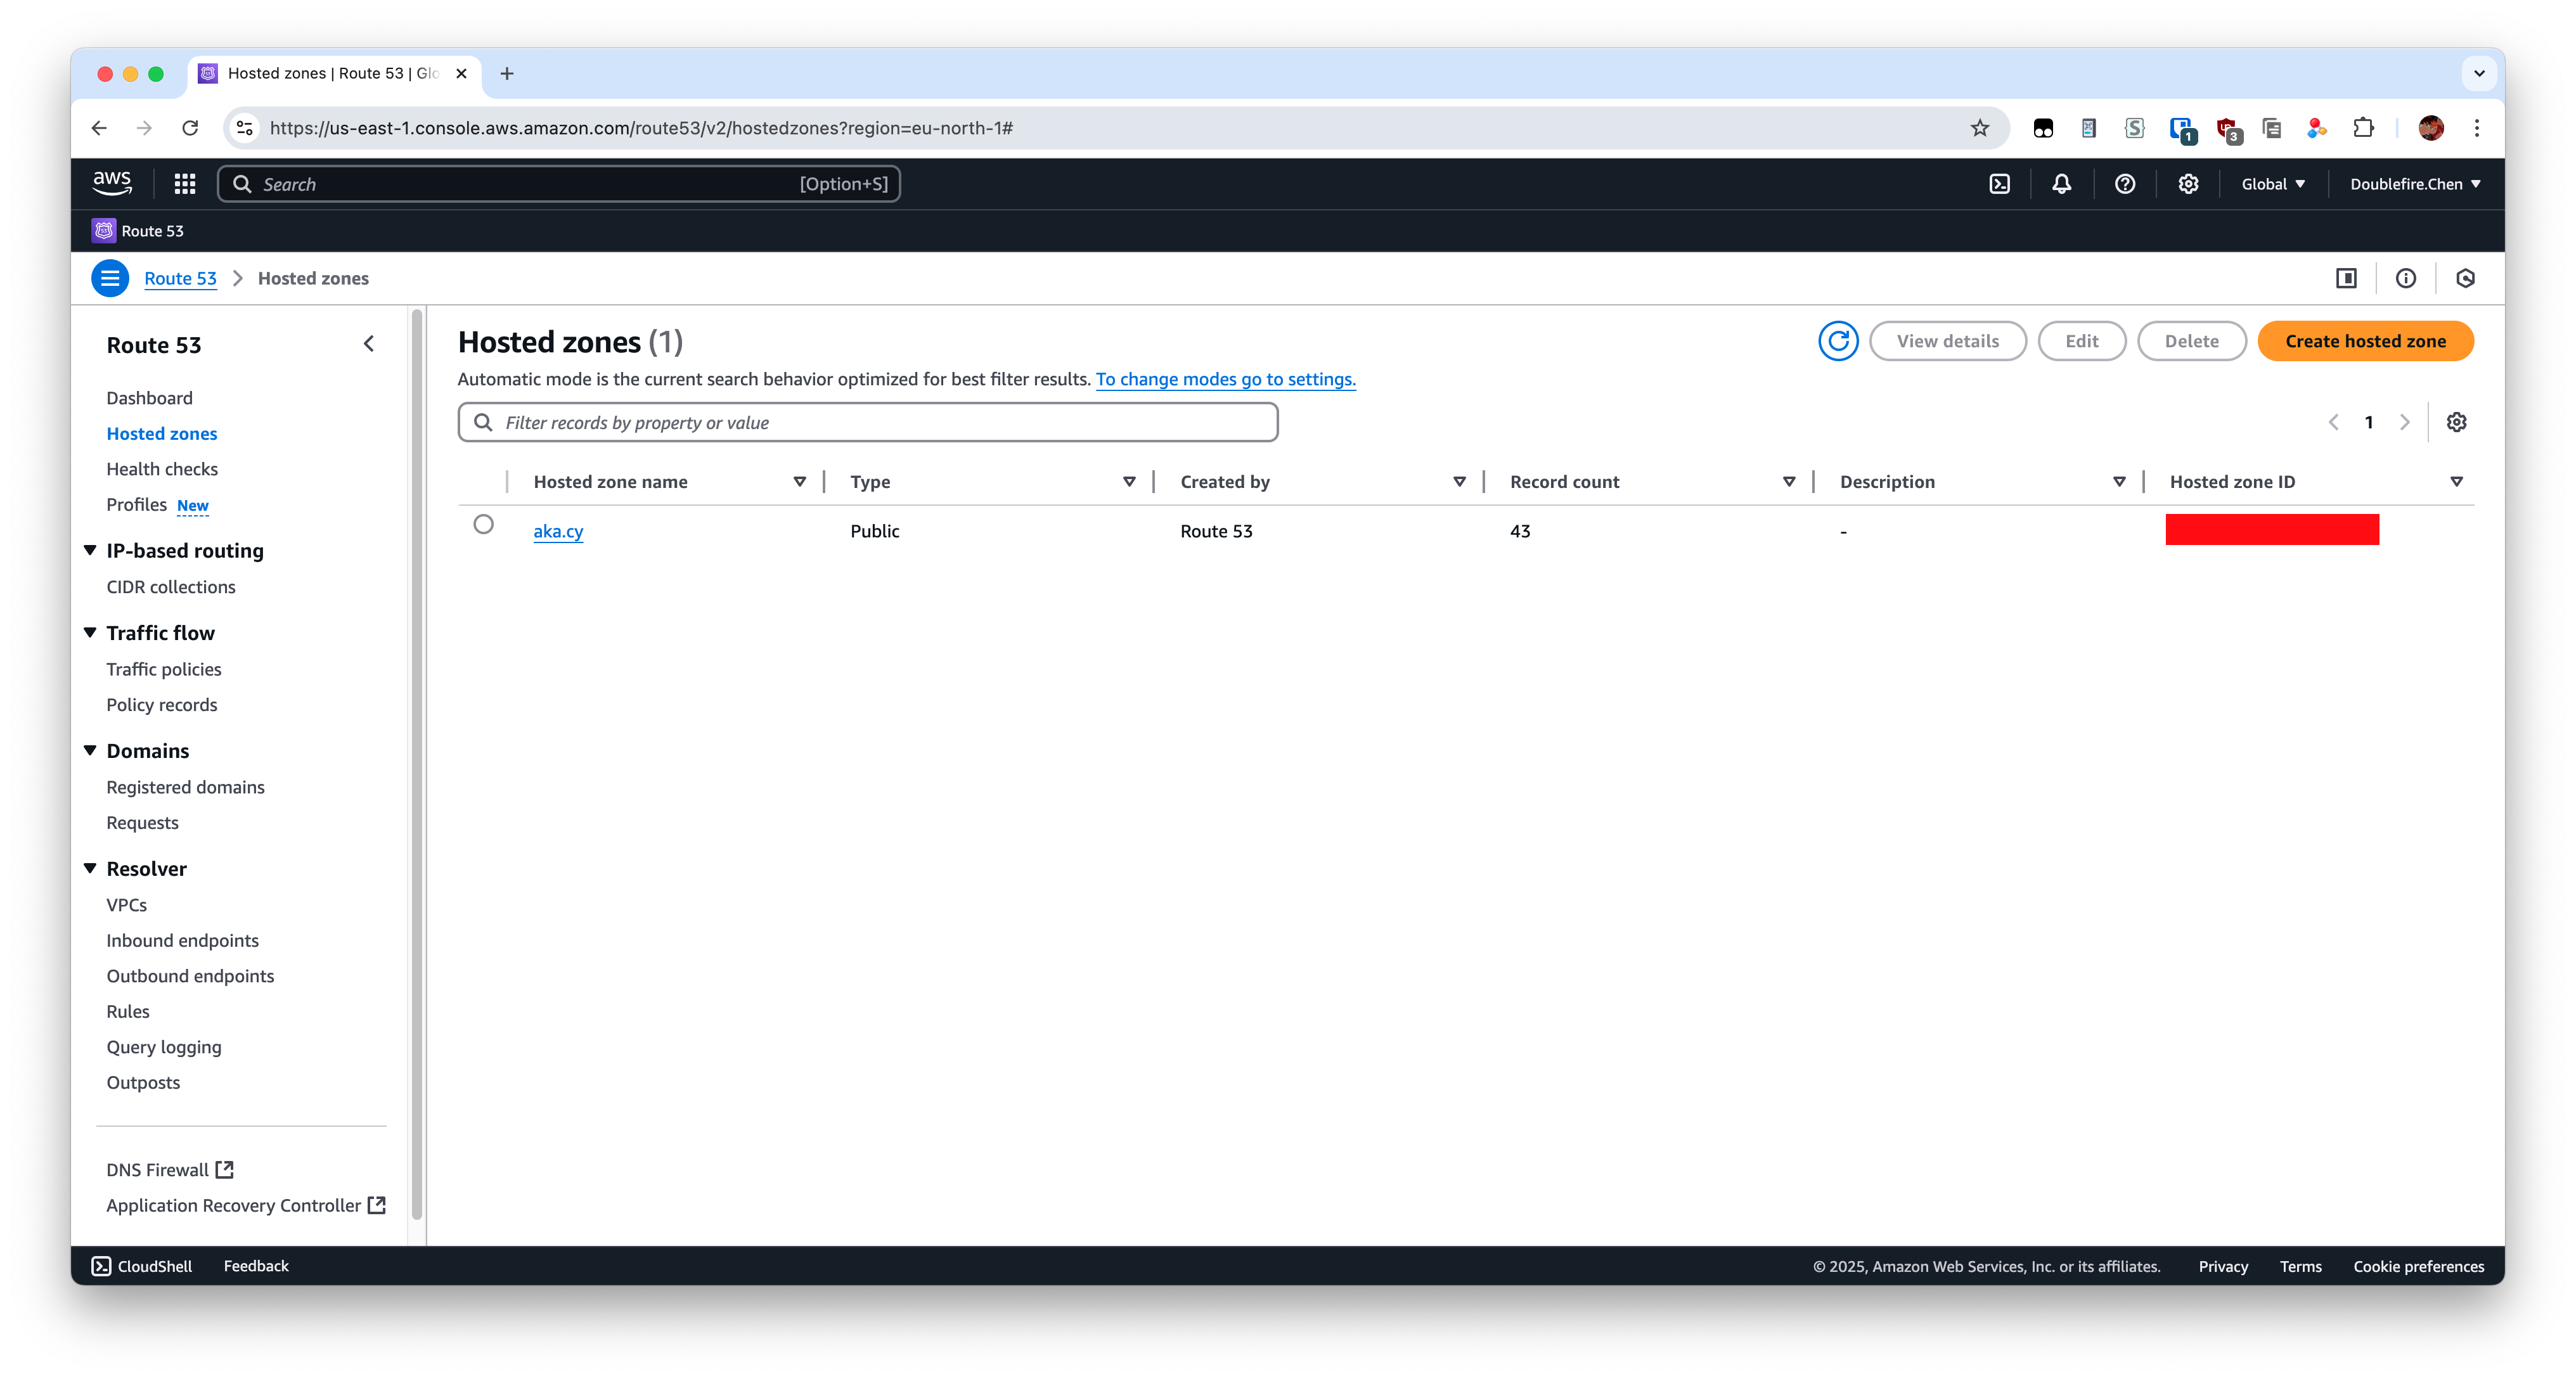
Task: Click the Route 53 breadcrumb link
Action: click(180, 278)
